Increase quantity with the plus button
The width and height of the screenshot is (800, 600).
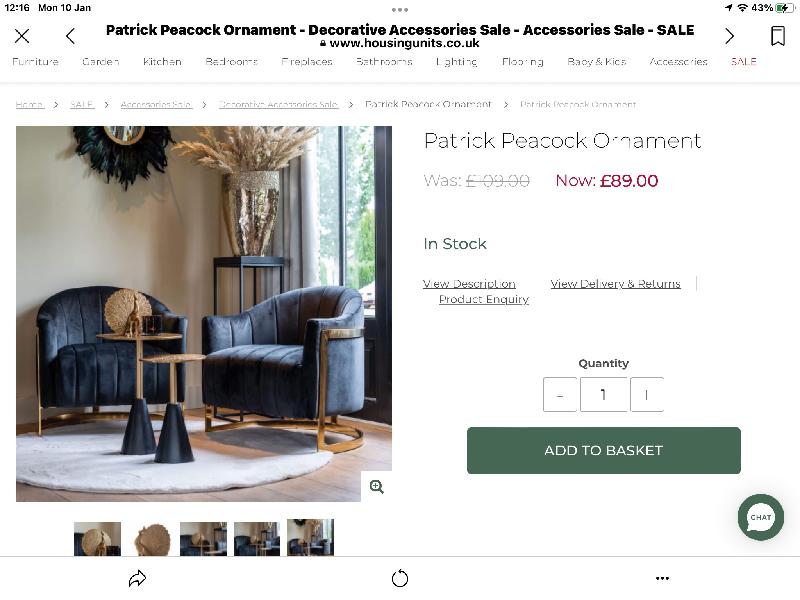point(647,394)
